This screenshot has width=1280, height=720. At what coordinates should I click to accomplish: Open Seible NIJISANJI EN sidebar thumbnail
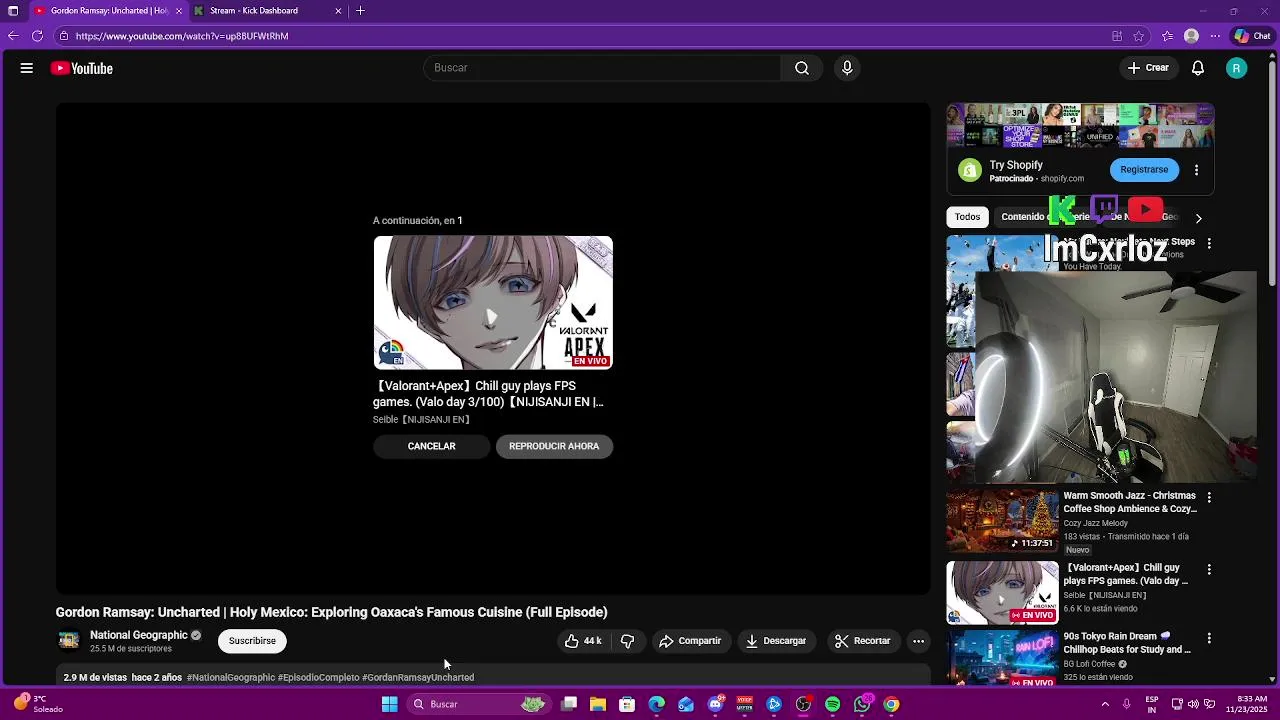click(1002, 593)
